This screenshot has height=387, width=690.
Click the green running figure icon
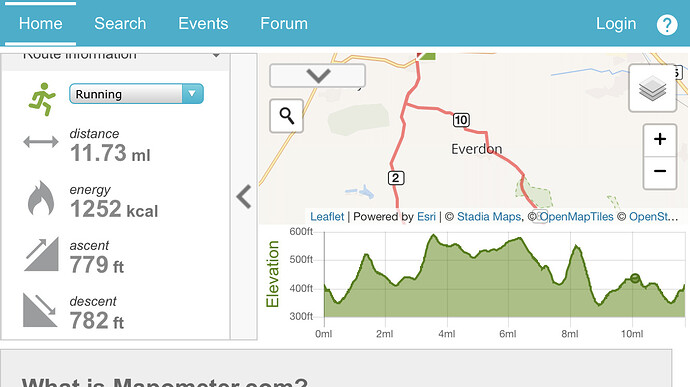click(42, 99)
